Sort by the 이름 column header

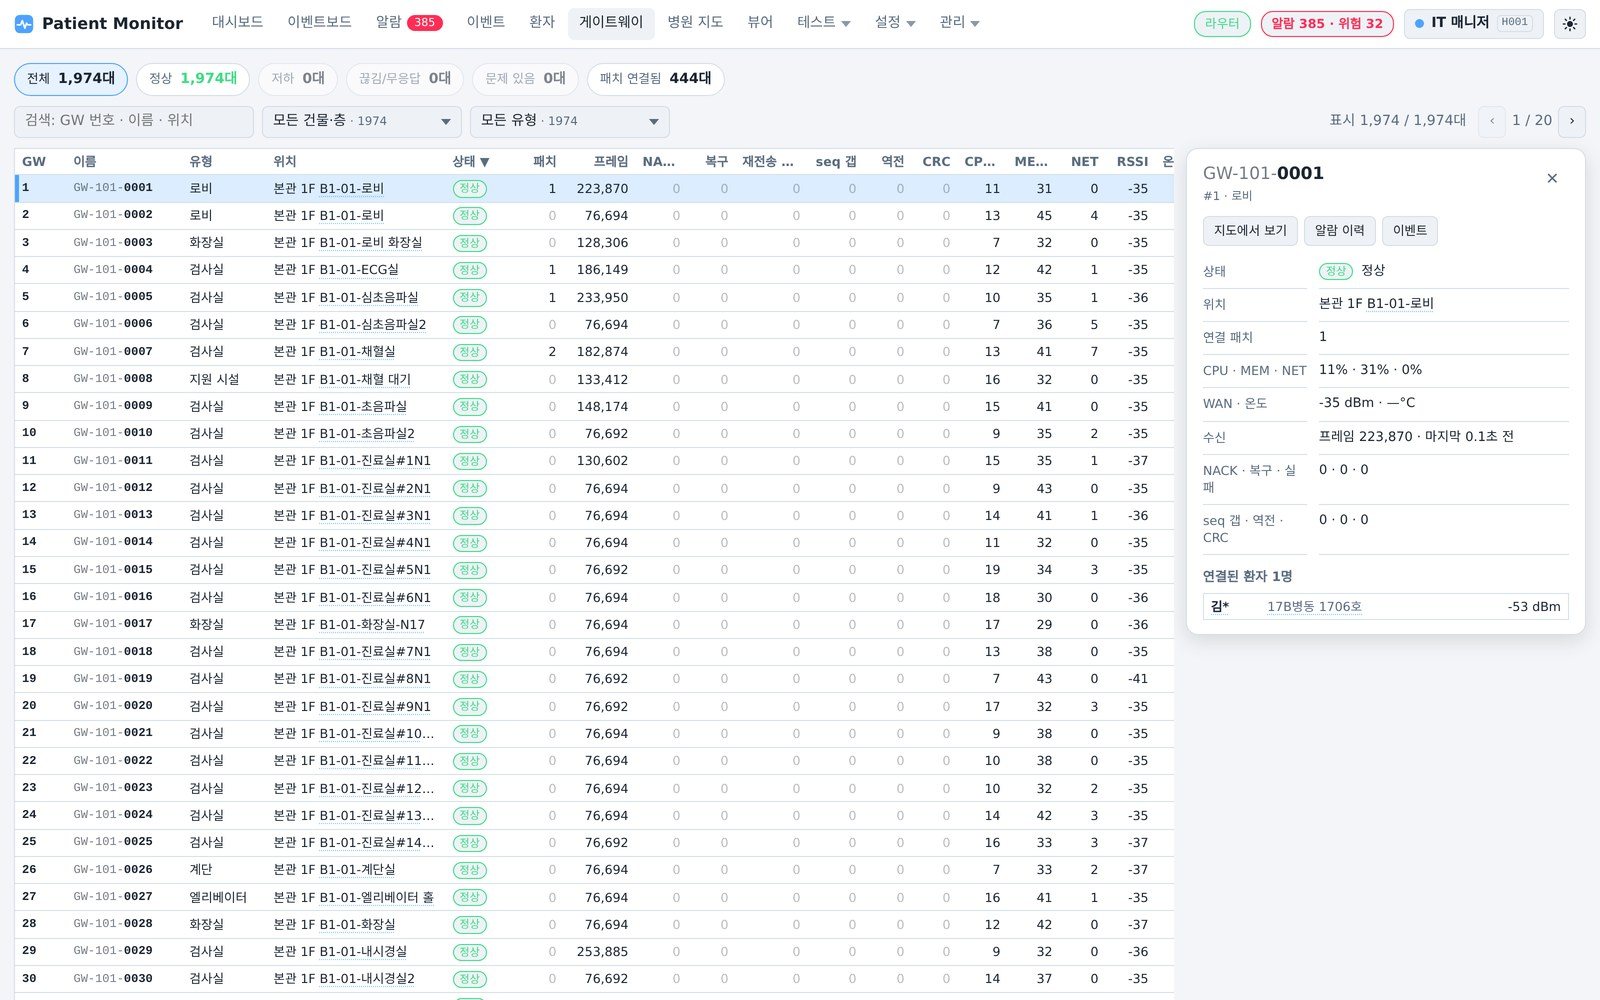(85, 161)
